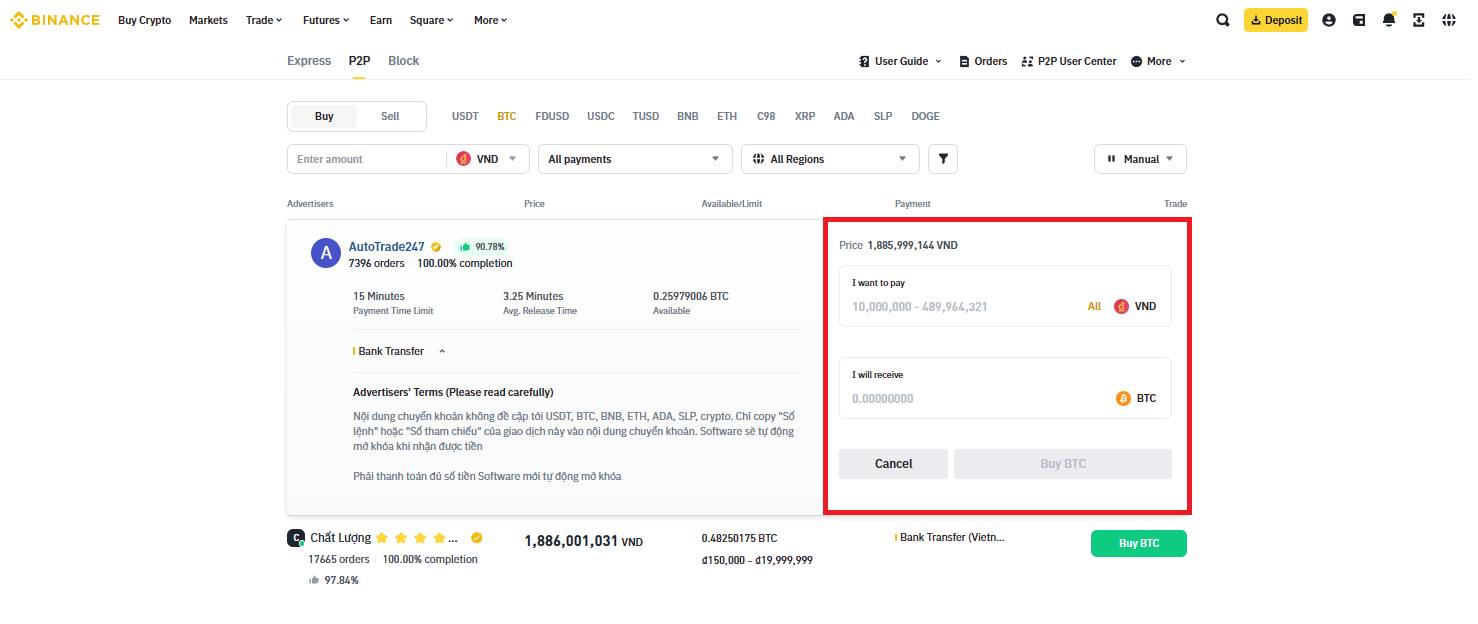The width and height of the screenshot is (1478, 624).
Task: Open the Square dropdown menu
Action: click(x=432, y=20)
